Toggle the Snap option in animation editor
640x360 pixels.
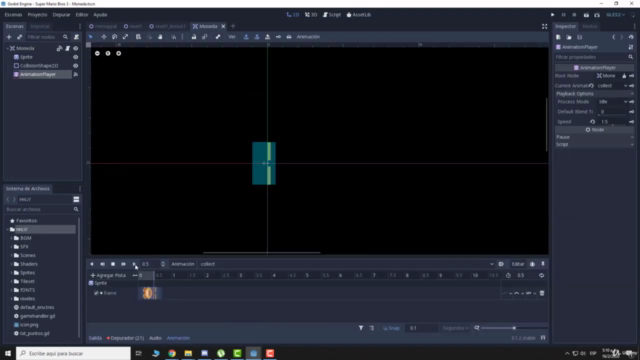pos(391,328)
